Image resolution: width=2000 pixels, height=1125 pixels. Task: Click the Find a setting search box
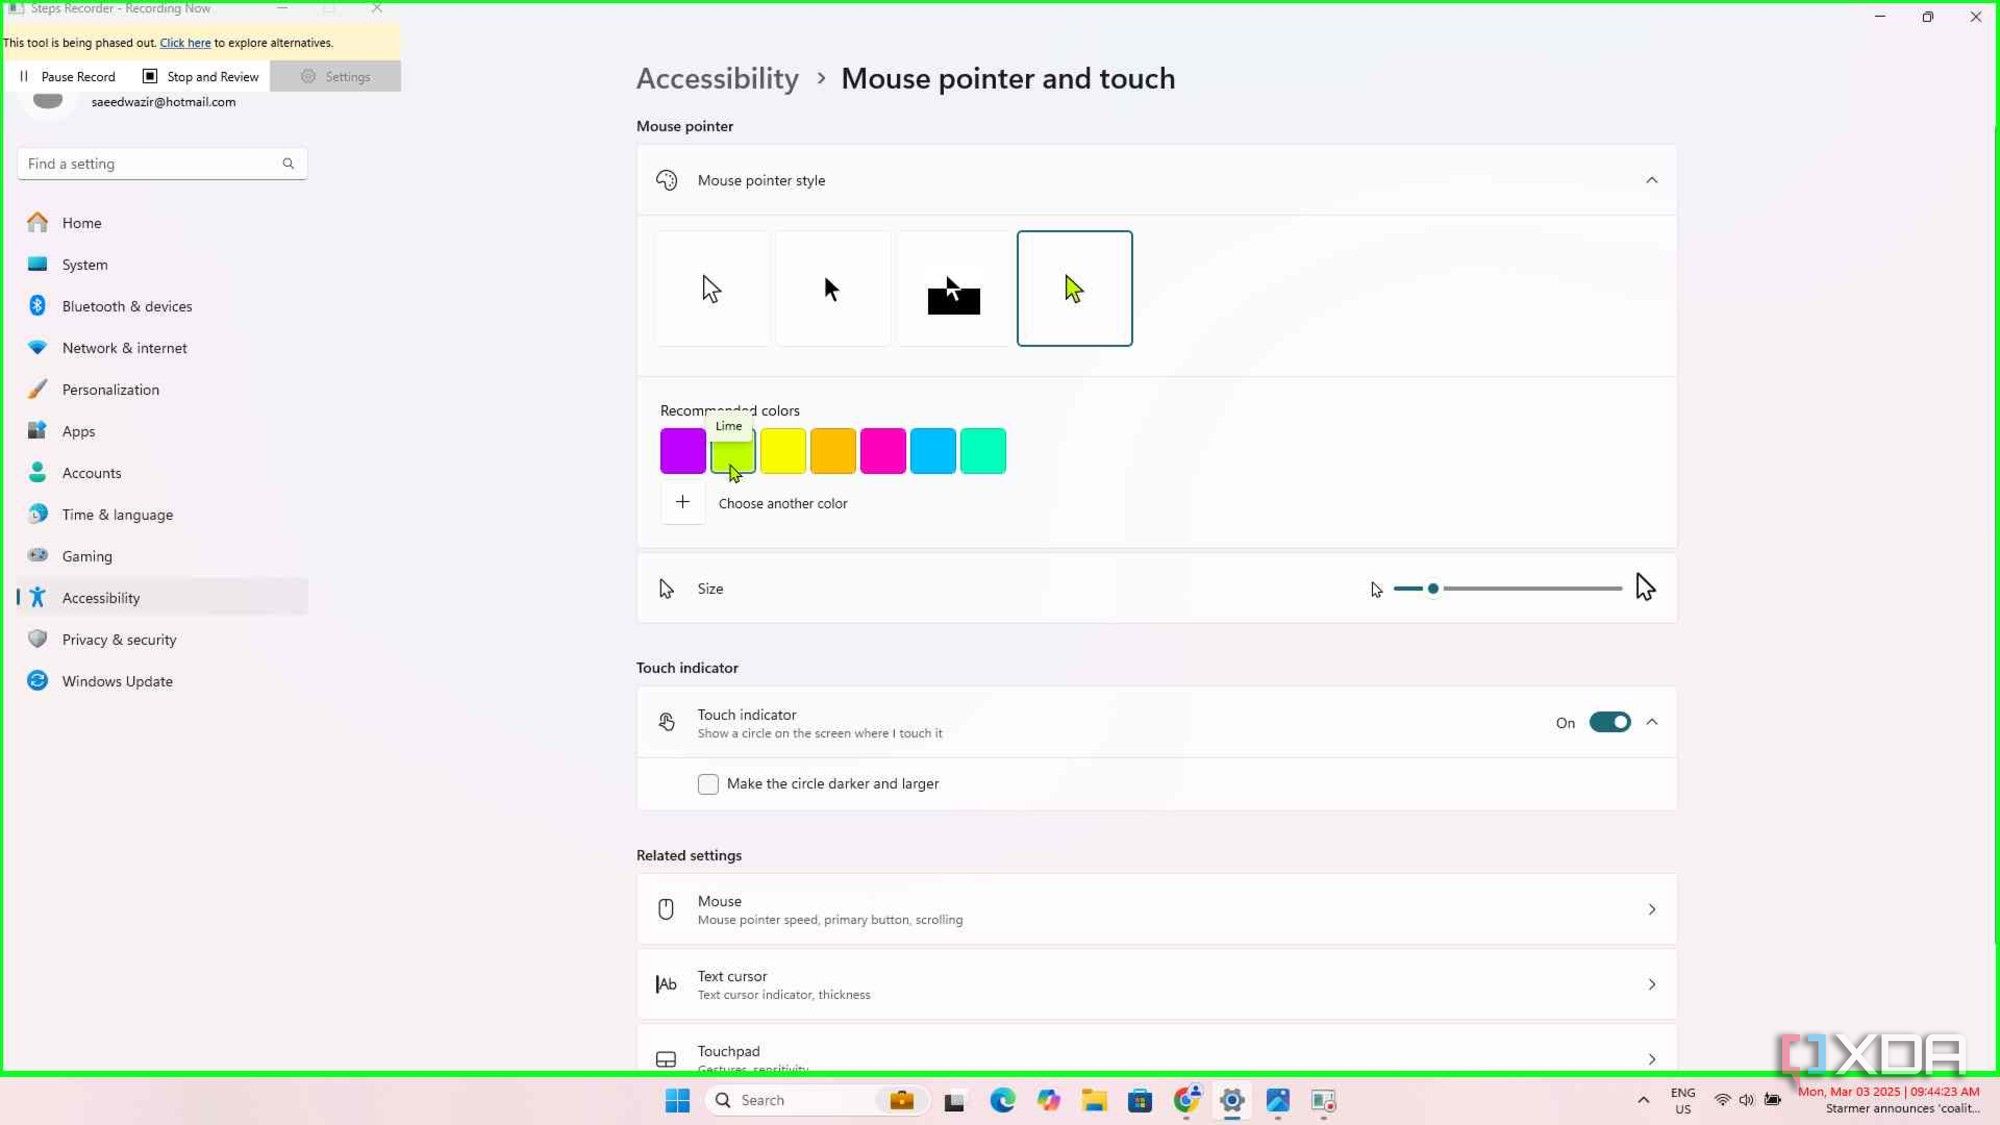click(x=150, y=163)
